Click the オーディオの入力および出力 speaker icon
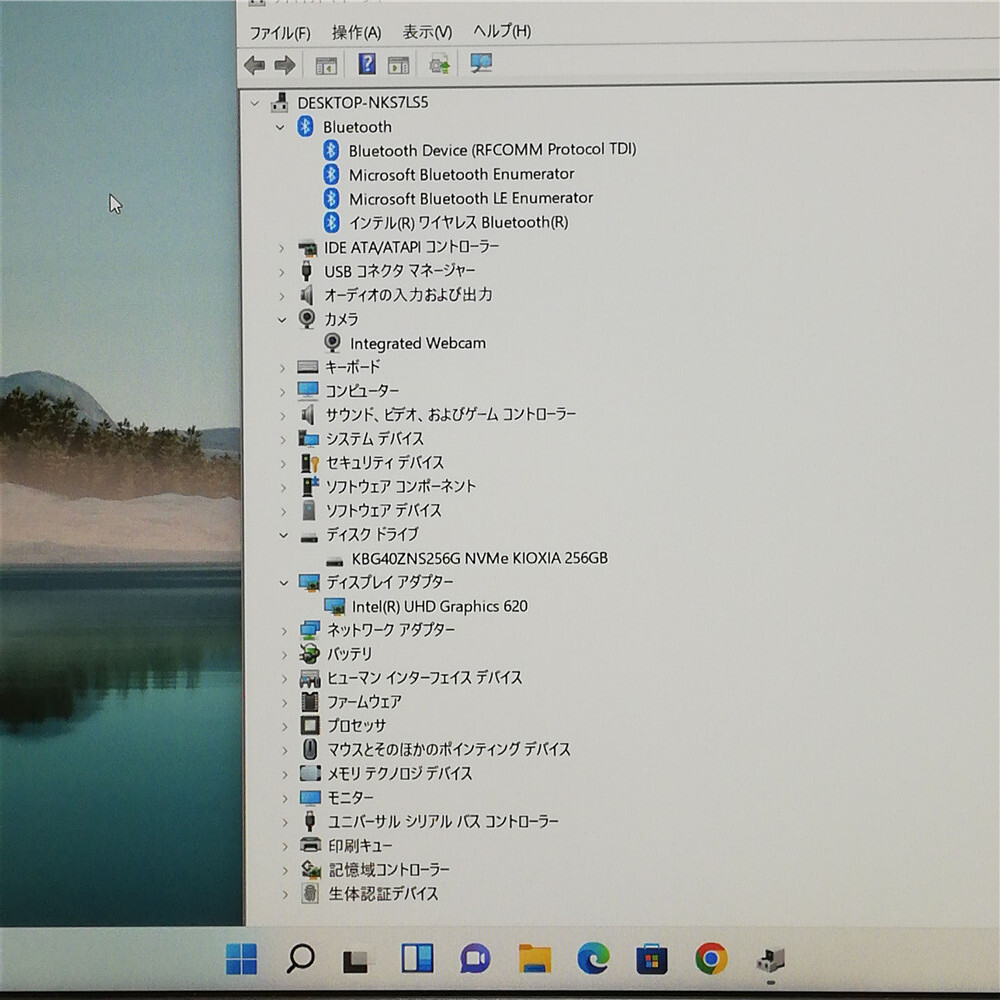Viewport: 1000px width, 1000px height. [x=307, y=295]
